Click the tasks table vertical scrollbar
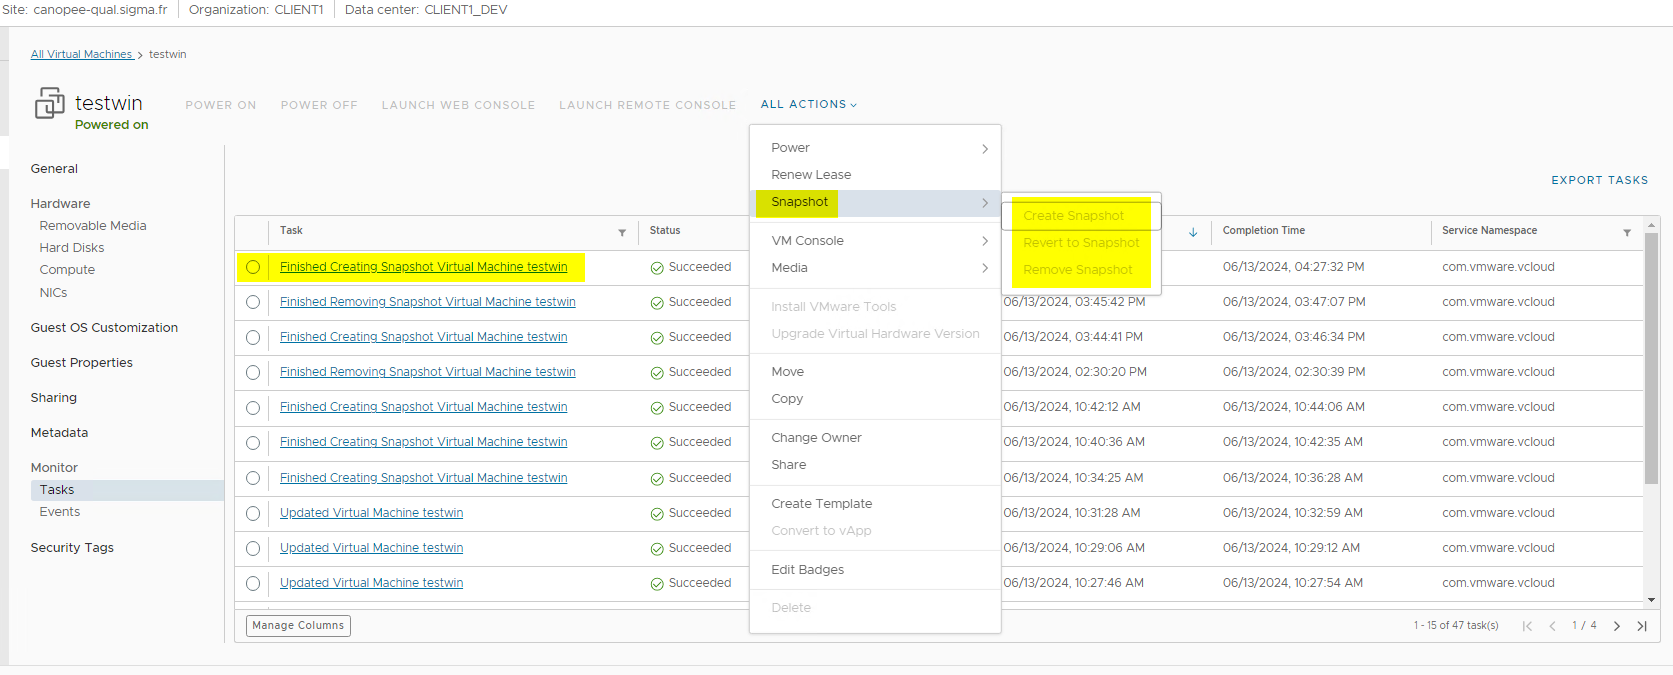This screenshot has height=675, width=1673. point(1651,358)
